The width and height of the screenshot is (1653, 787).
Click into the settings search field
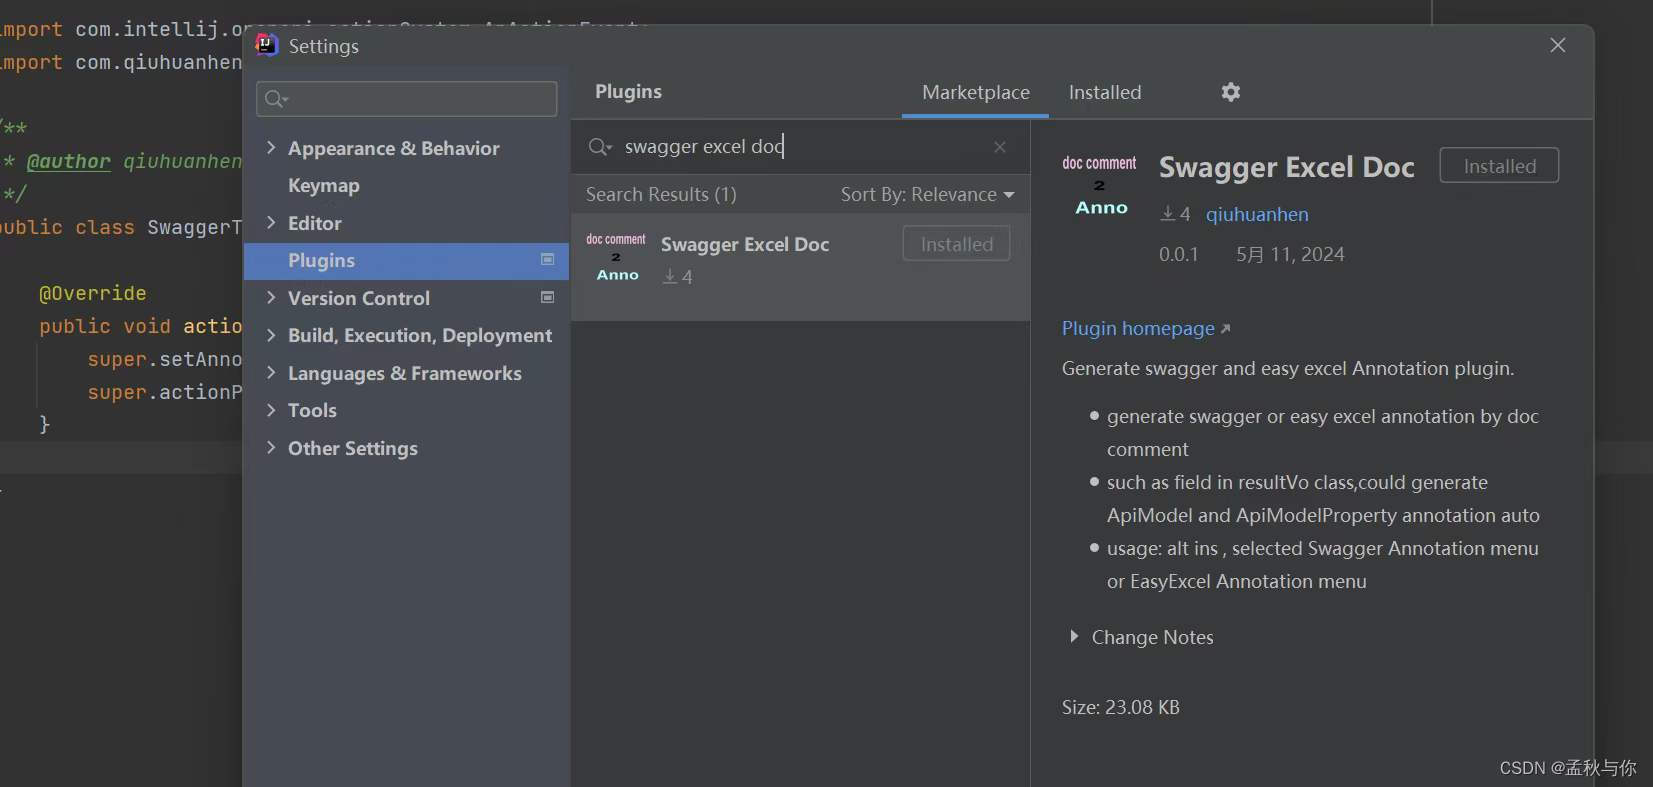(407, 99)
